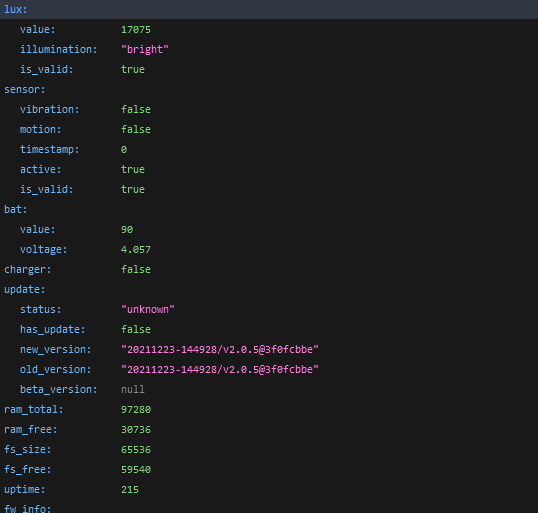Viewport: 538px width, 513px height.
Task: Click the 'ram_free:' key
Action: [31, 430]
